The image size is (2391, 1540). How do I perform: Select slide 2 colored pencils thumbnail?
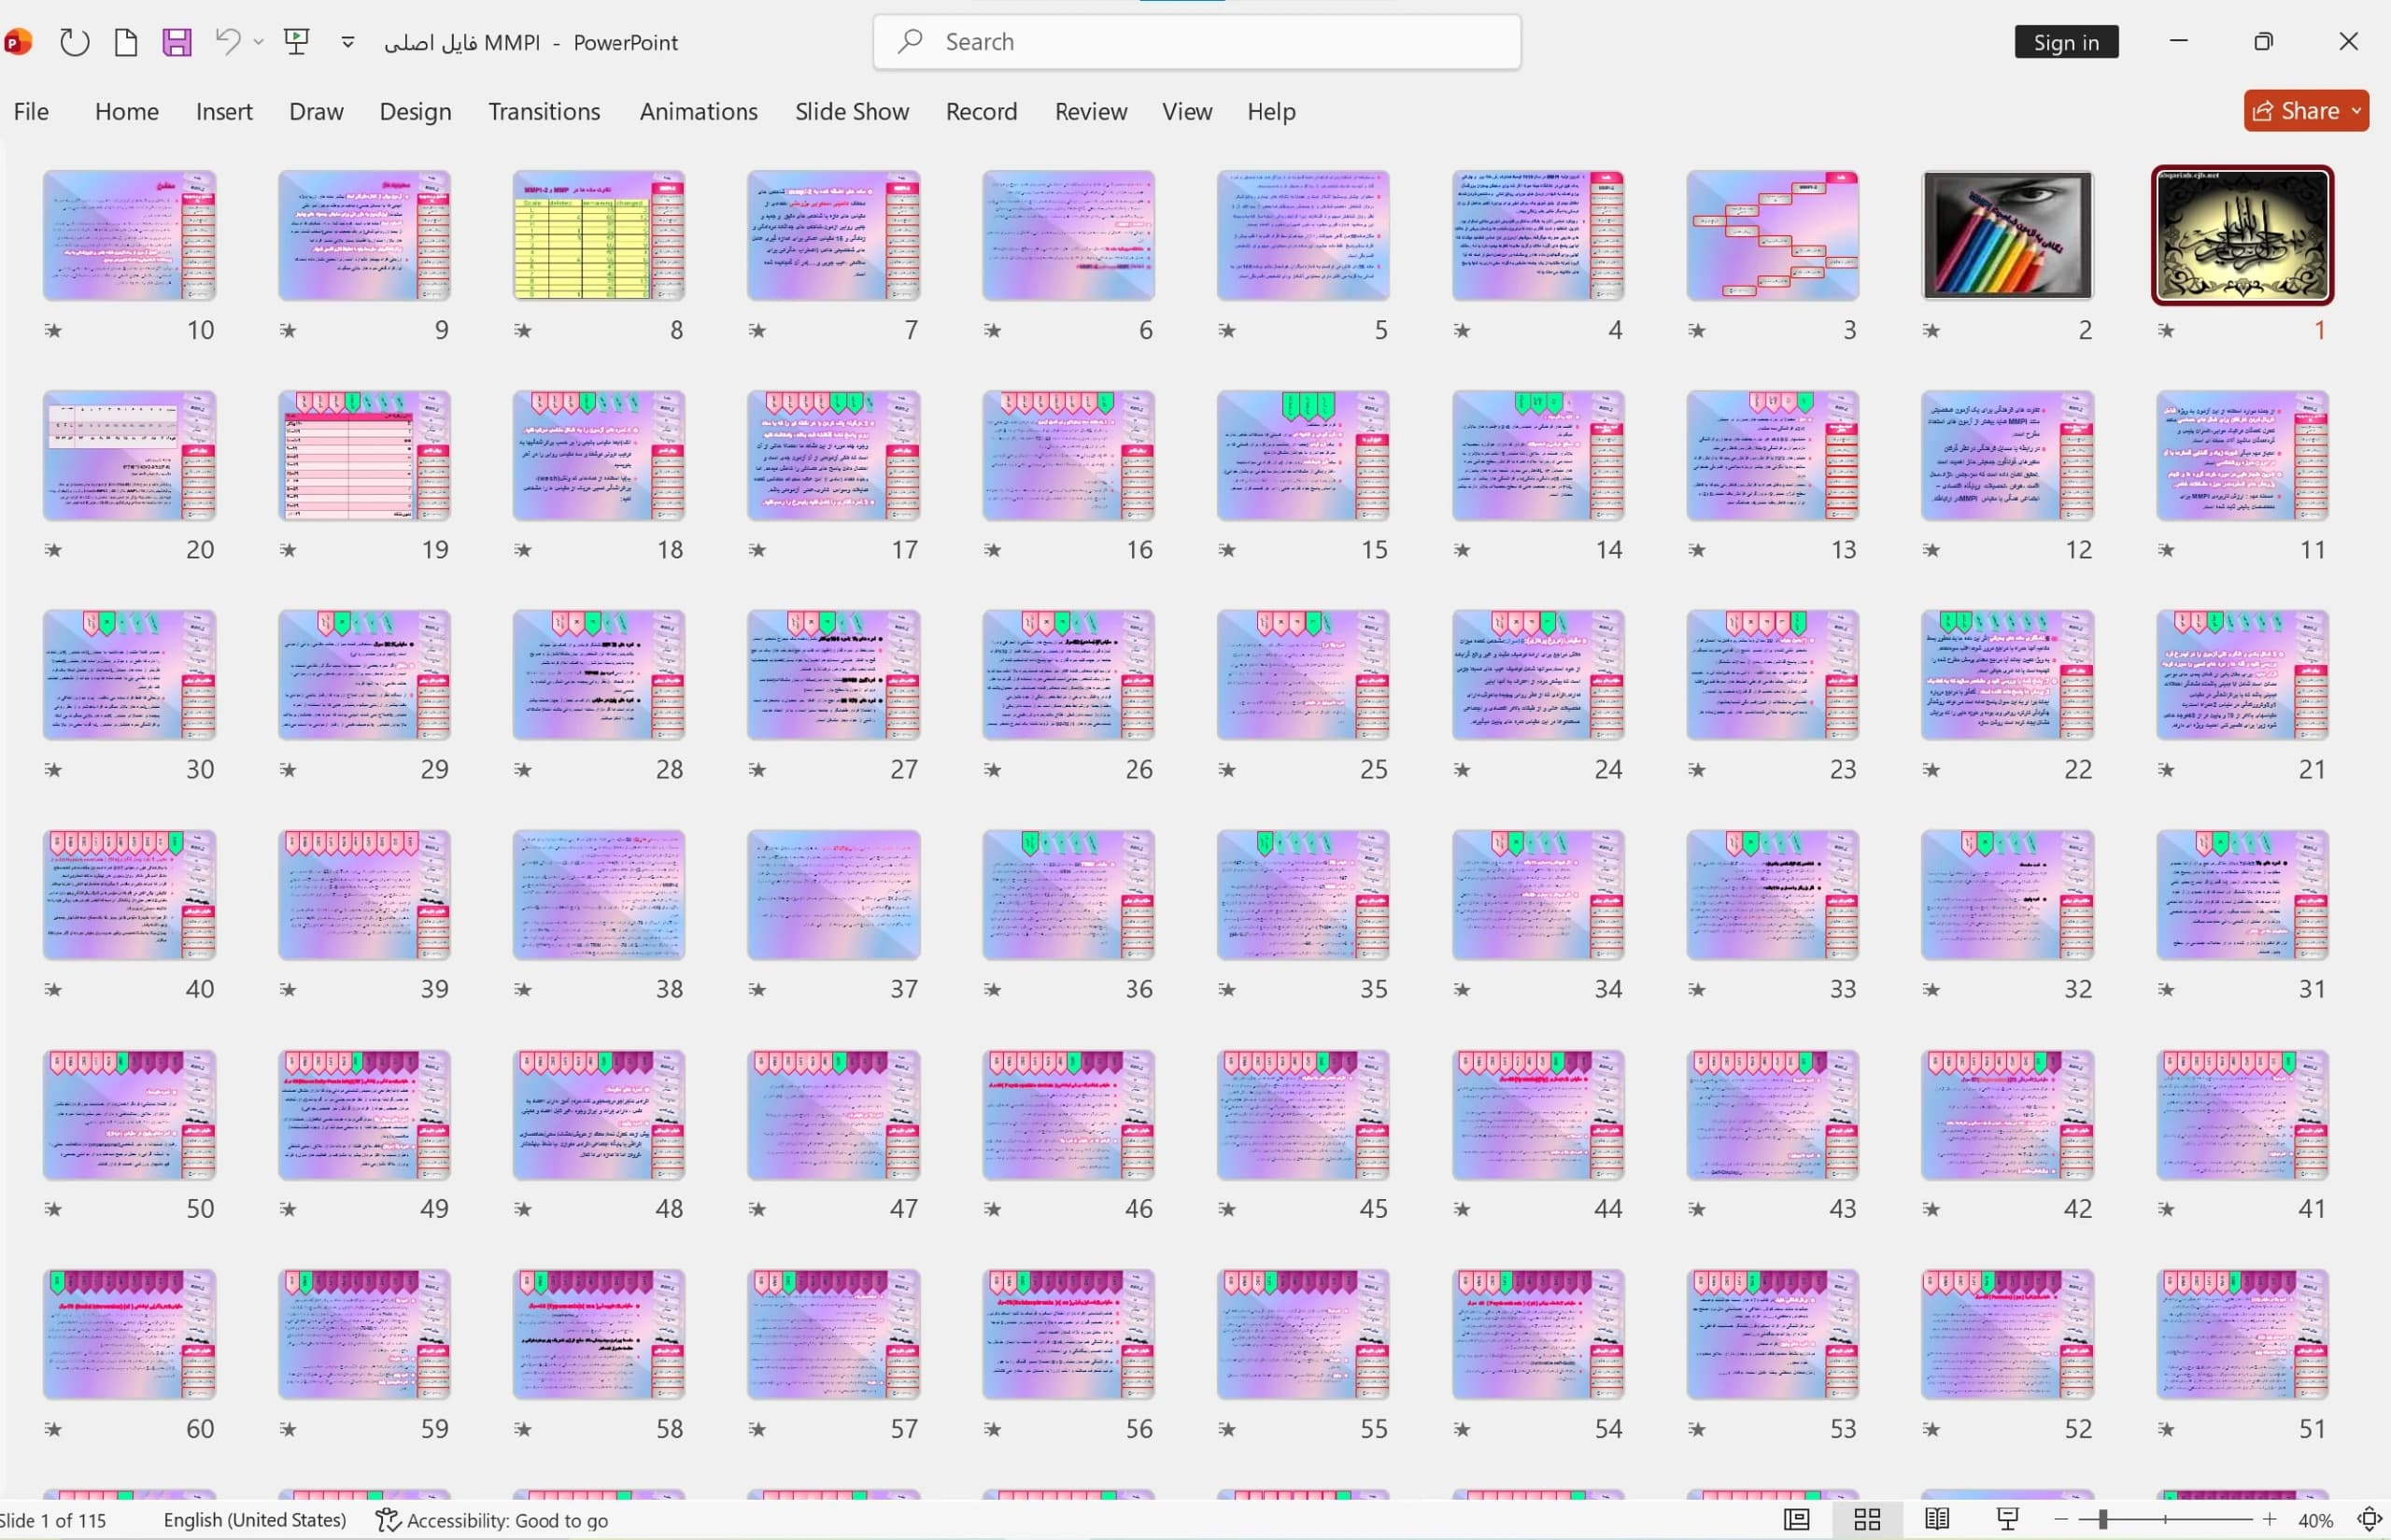click(x=2007, y=236)
